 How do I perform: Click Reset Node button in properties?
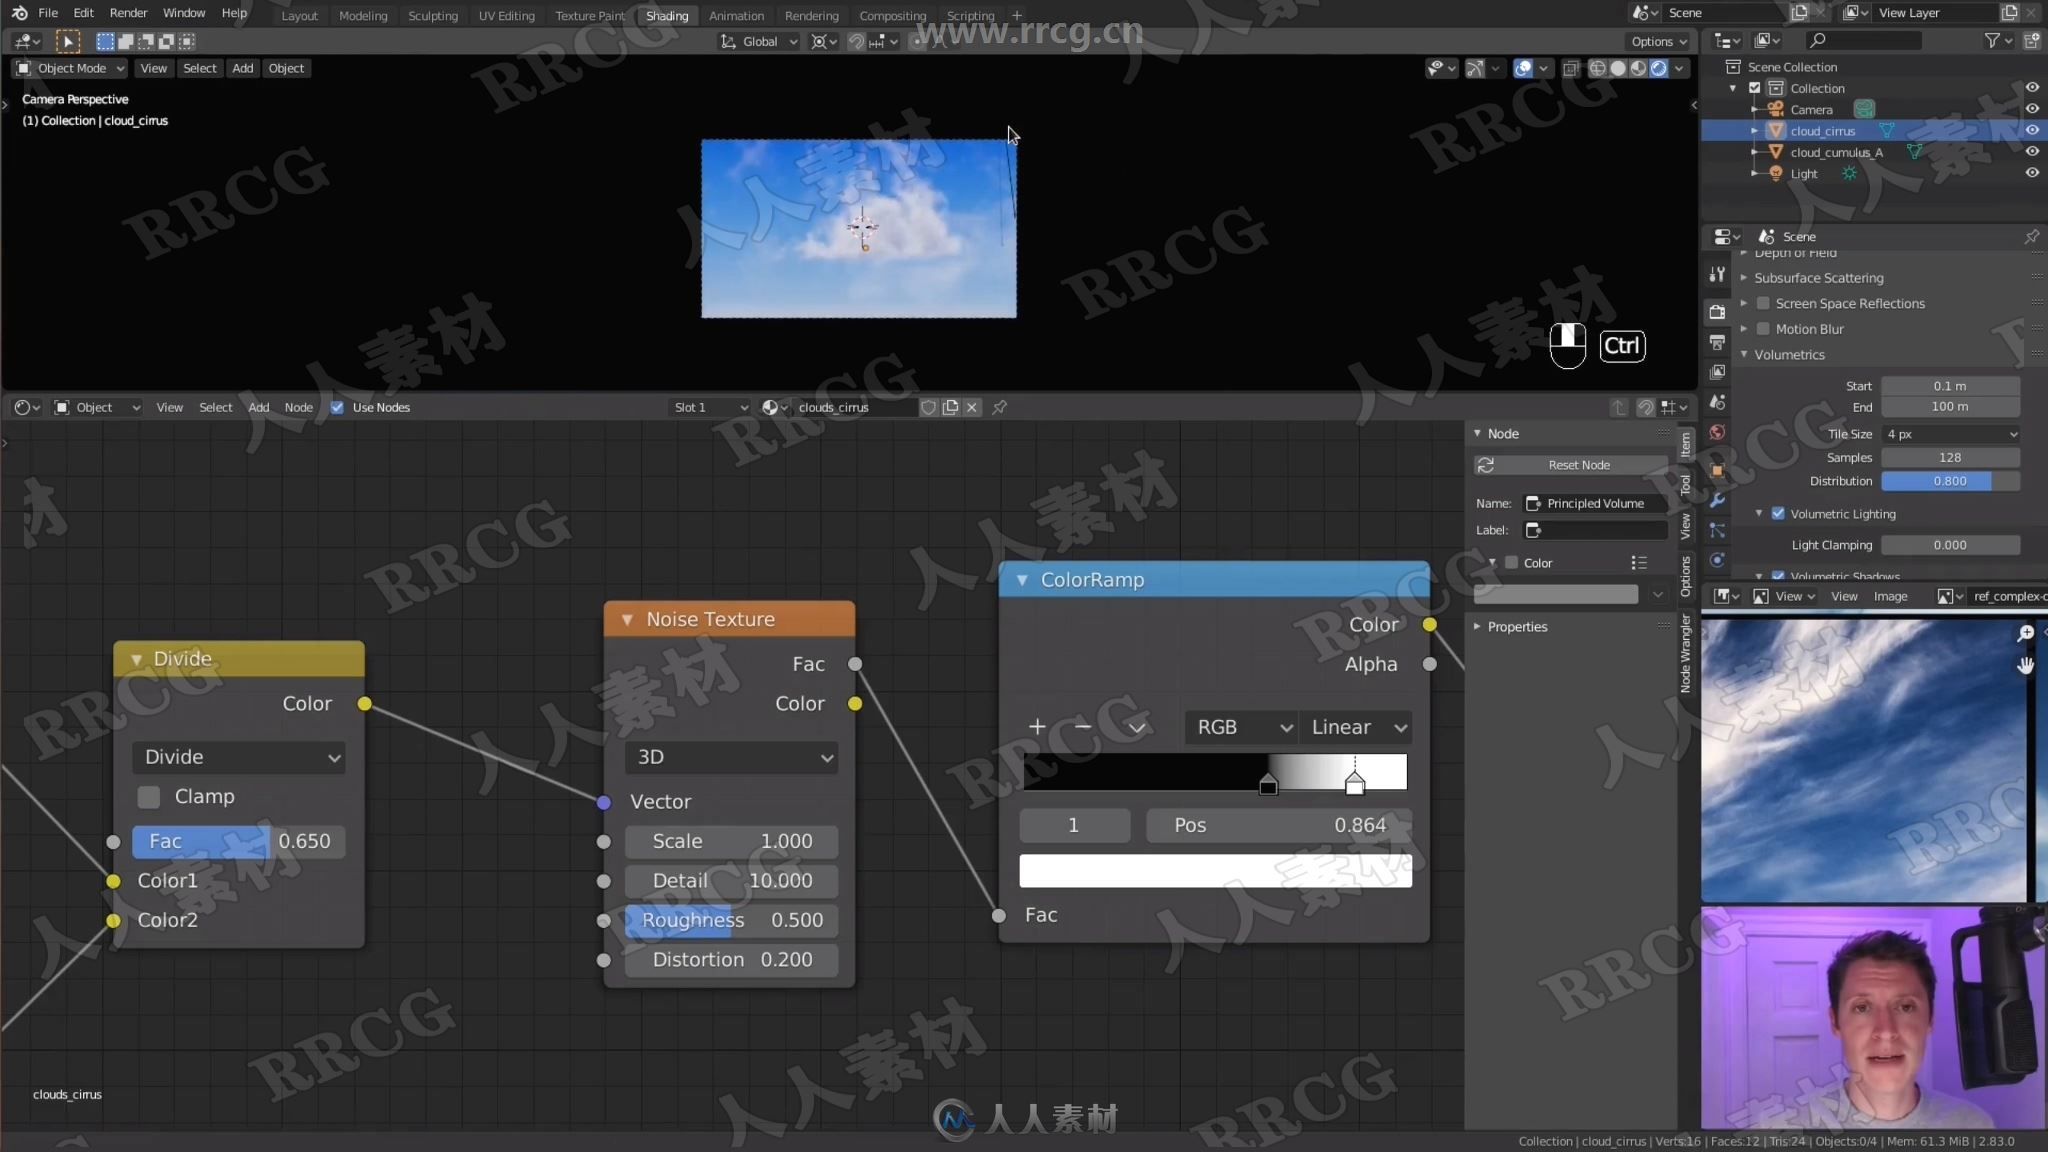1578,464
